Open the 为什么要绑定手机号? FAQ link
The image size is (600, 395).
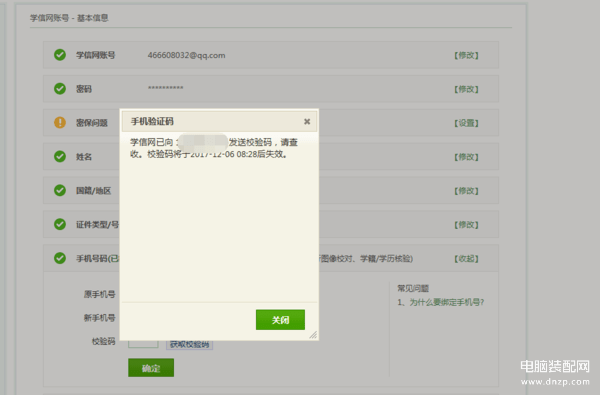click(447, 302)
